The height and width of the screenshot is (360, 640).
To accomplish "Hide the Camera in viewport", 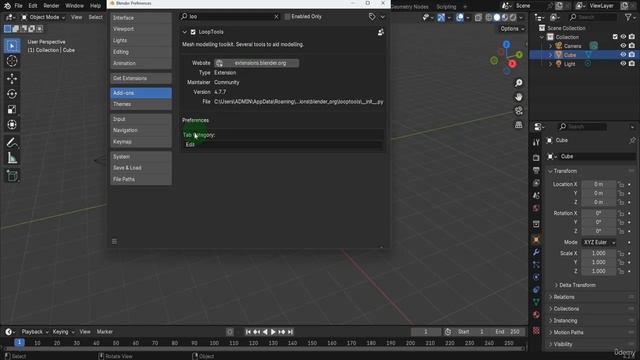I will (623, 46).
